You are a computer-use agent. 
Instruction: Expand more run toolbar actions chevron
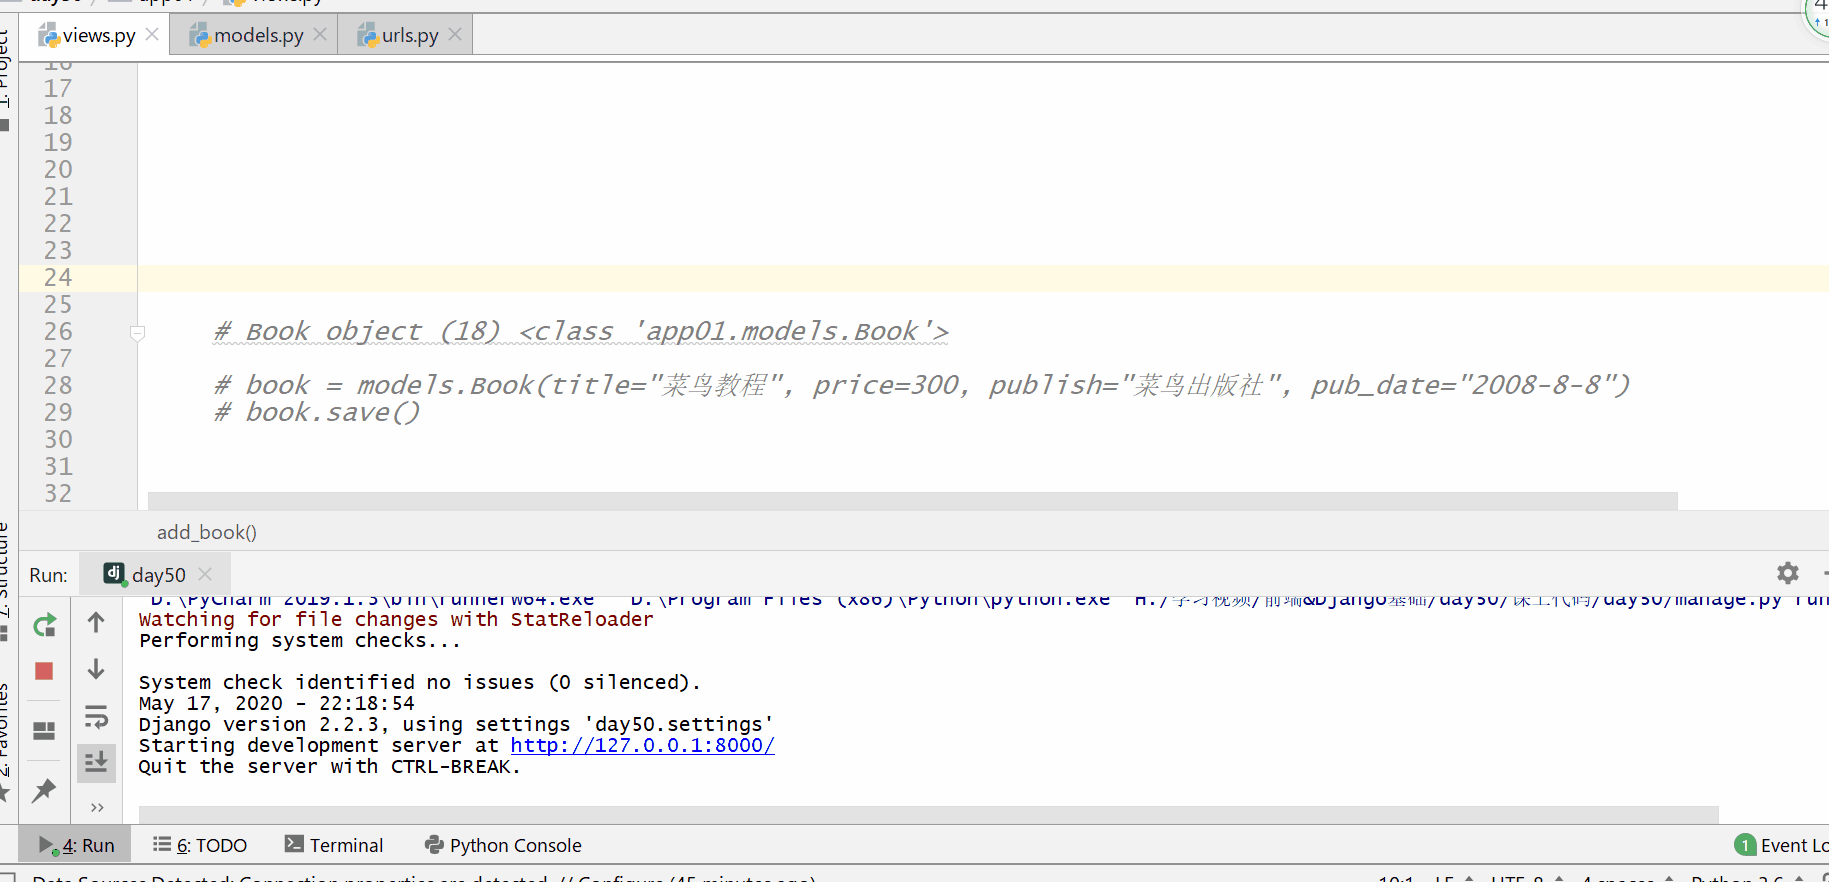point(97,807)
